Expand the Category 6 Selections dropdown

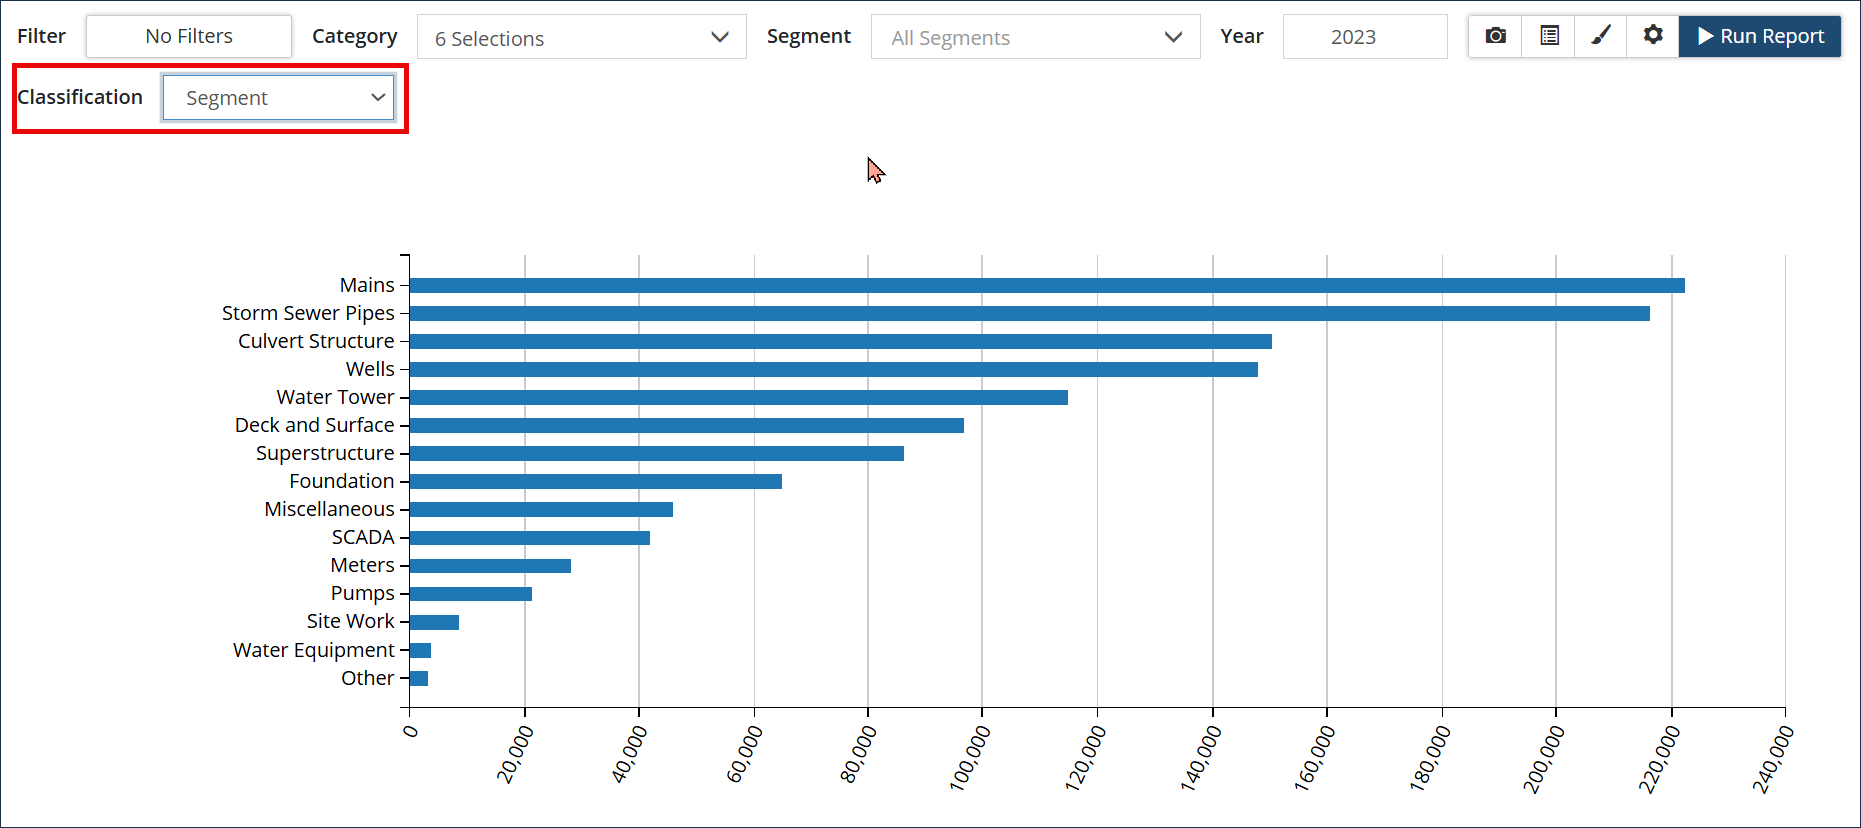581,38
